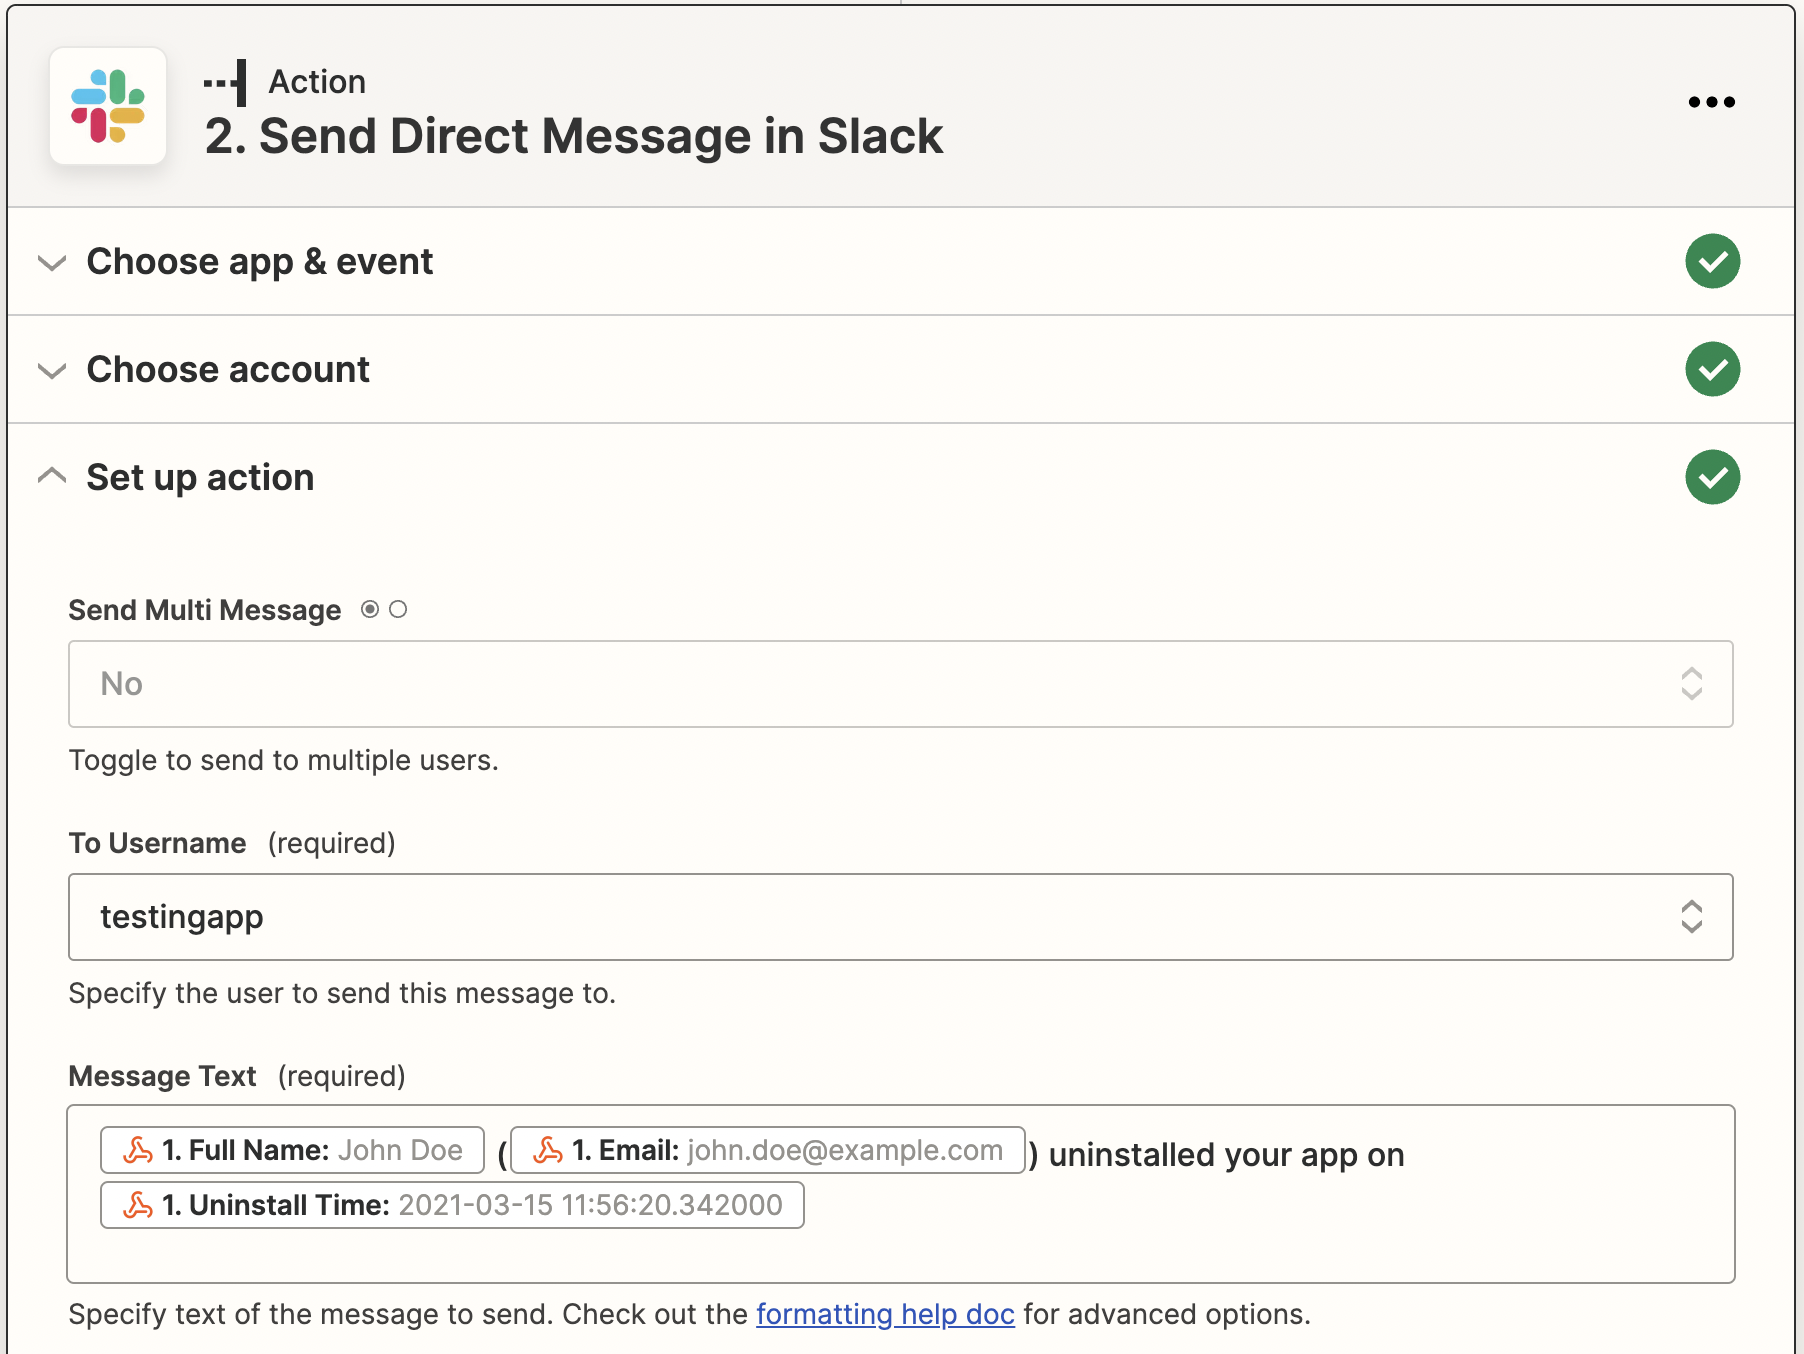Click the Email: john.doe@example.com pill

pyautogui.click(x=767, y=1150)
